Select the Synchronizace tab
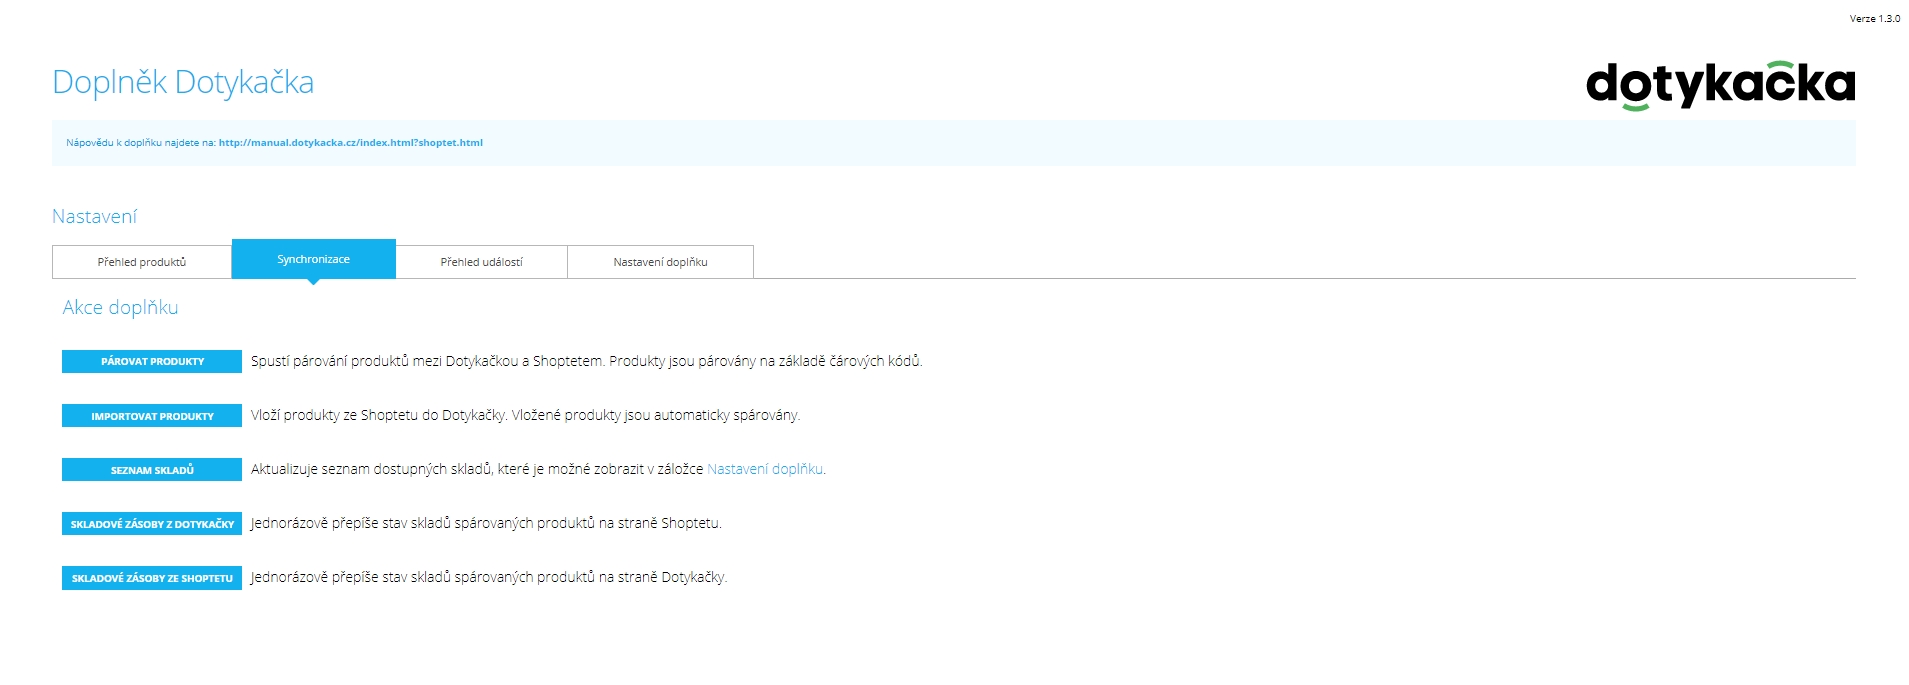 point(314,259)
